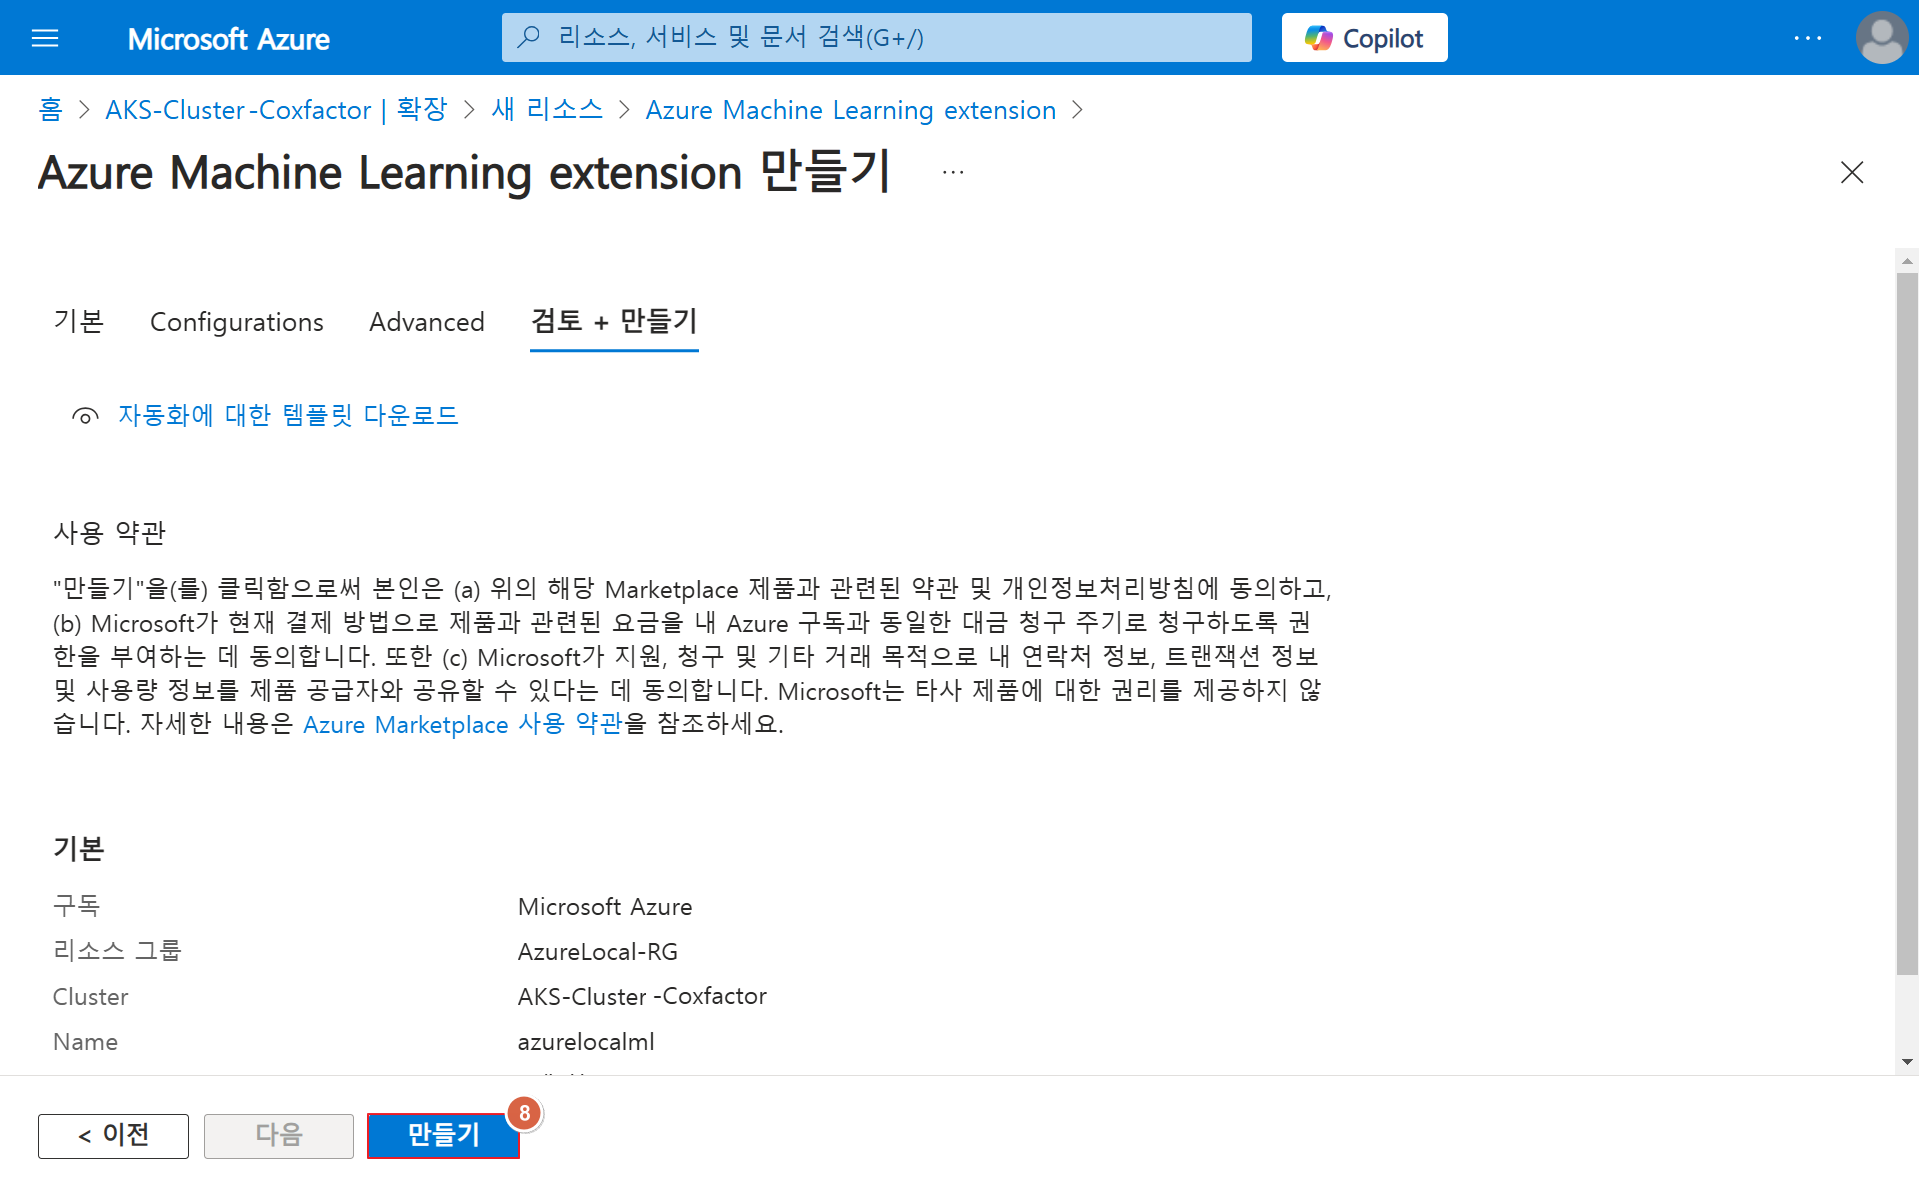Click the scrollbar up arrow
This screenshot has height=1195, width=1919.
(1907, 260)
